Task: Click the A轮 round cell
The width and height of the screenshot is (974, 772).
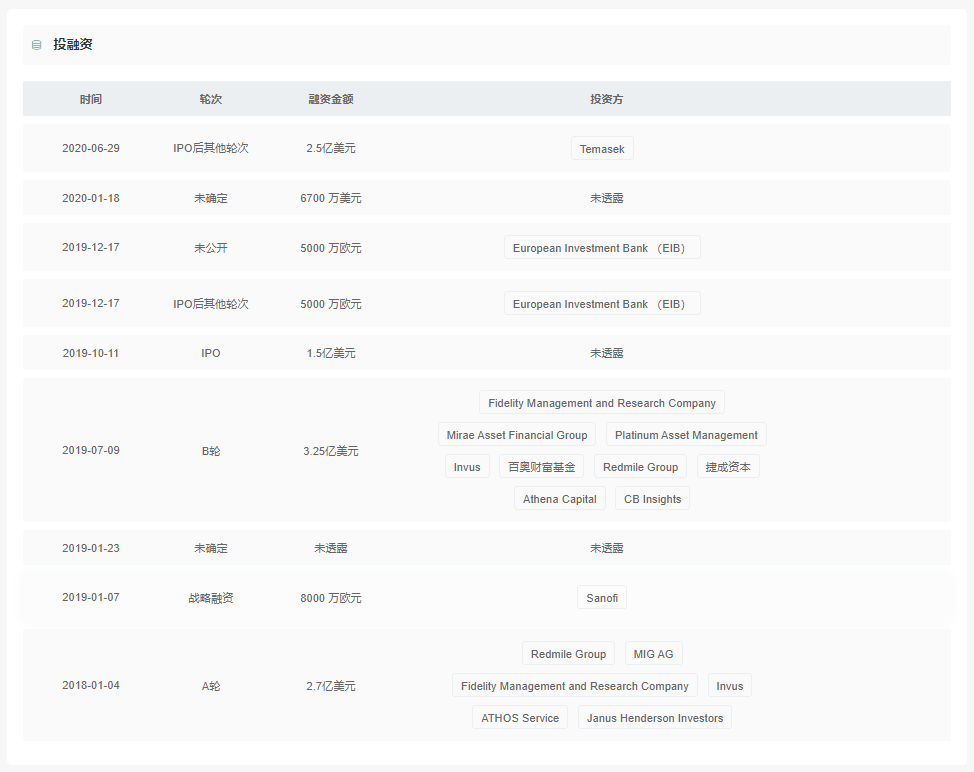Action: 211,685
